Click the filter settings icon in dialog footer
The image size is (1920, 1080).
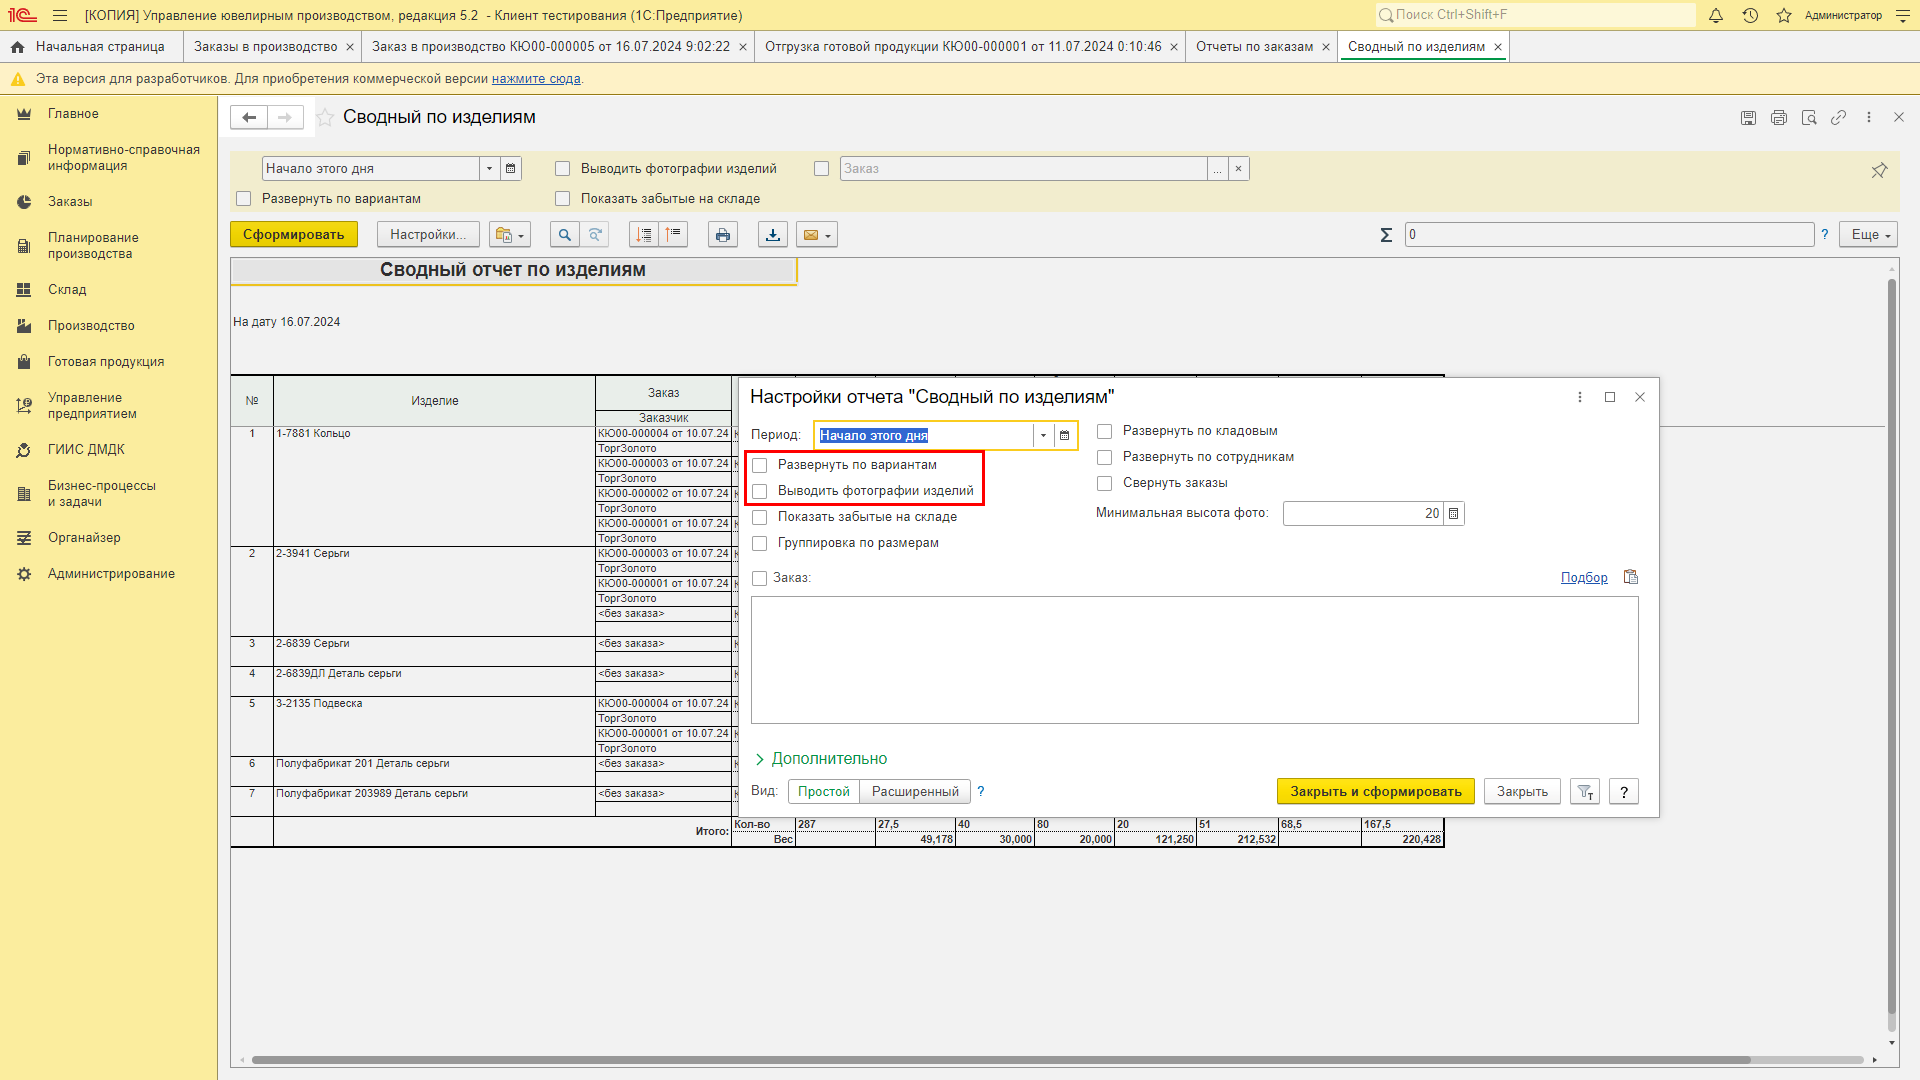point(1585,792)
